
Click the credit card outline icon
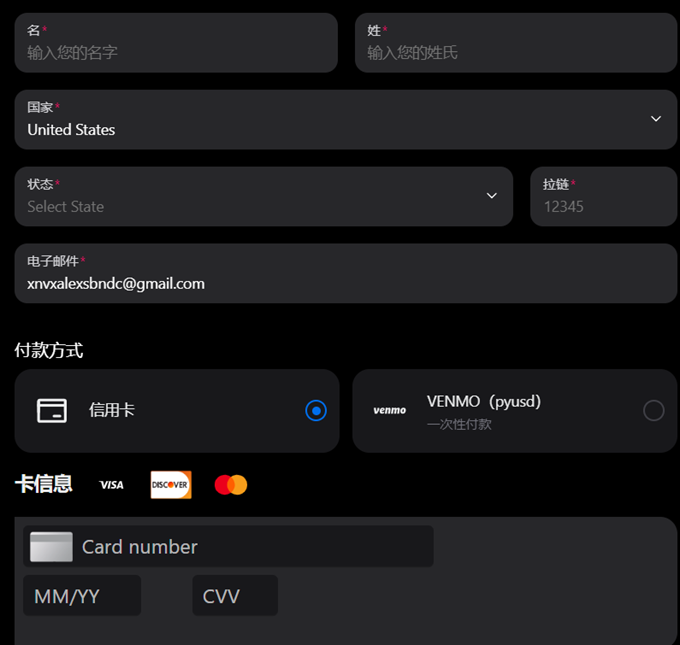(52, 410)
